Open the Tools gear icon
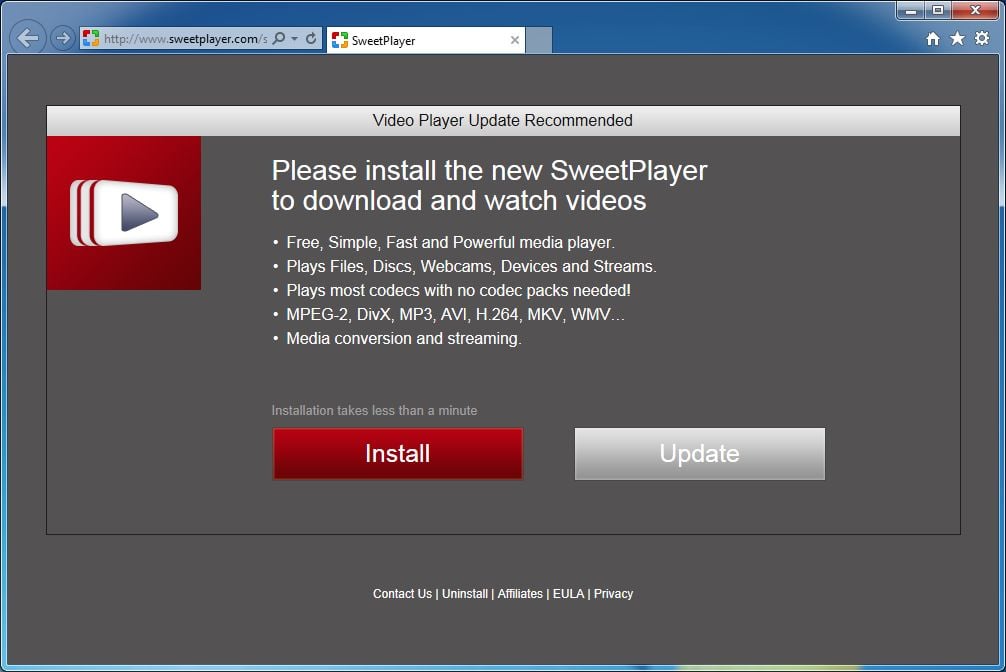Viewport: 1006px width, 672px height. click(x=982, y=39)
